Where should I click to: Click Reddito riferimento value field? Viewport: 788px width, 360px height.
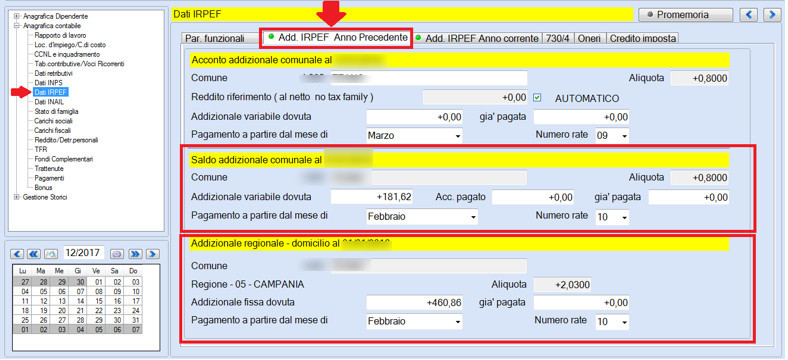475,98
